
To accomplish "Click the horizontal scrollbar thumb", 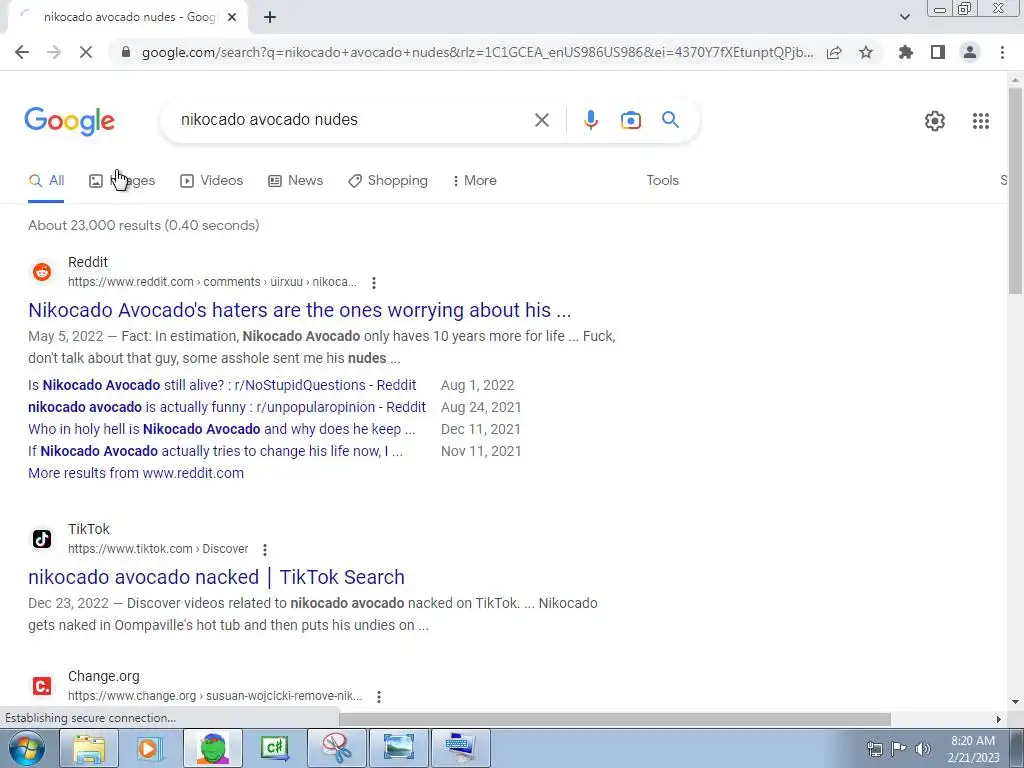I will [x=615, y=719].
